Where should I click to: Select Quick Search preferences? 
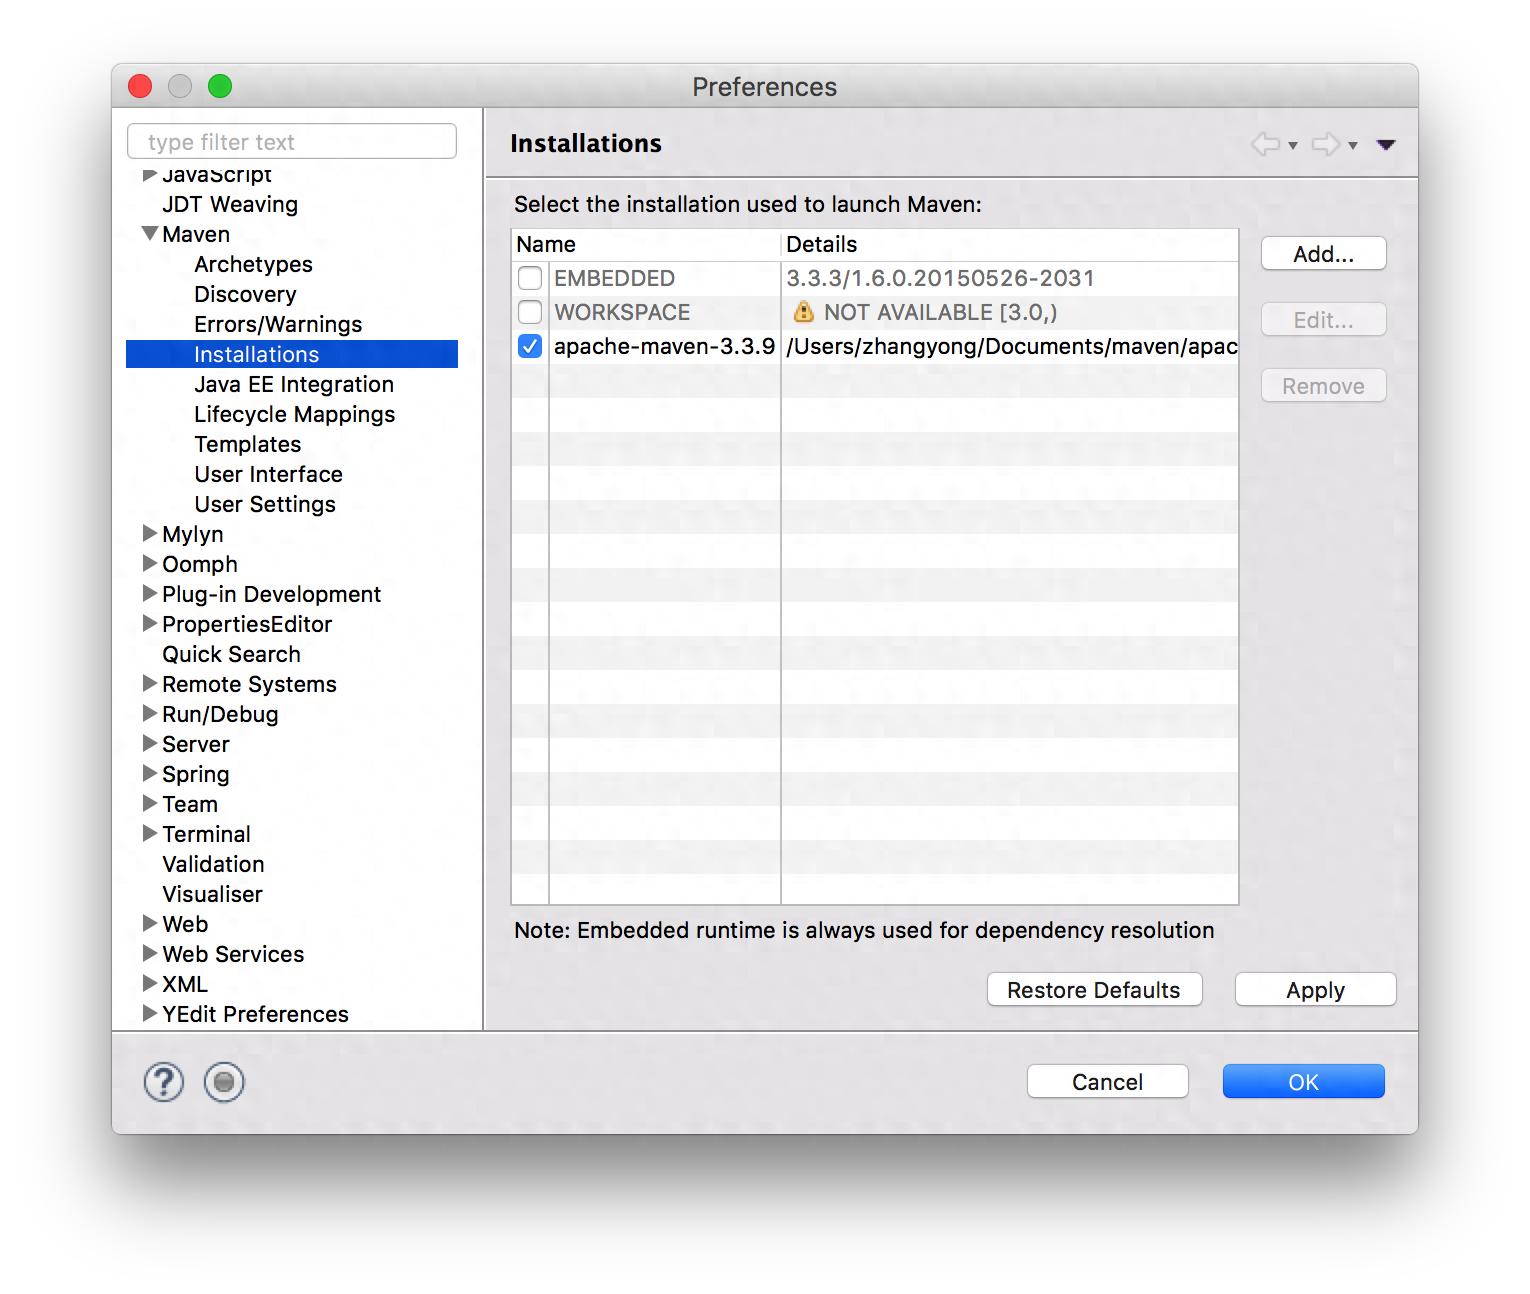(x=231, y=654)
